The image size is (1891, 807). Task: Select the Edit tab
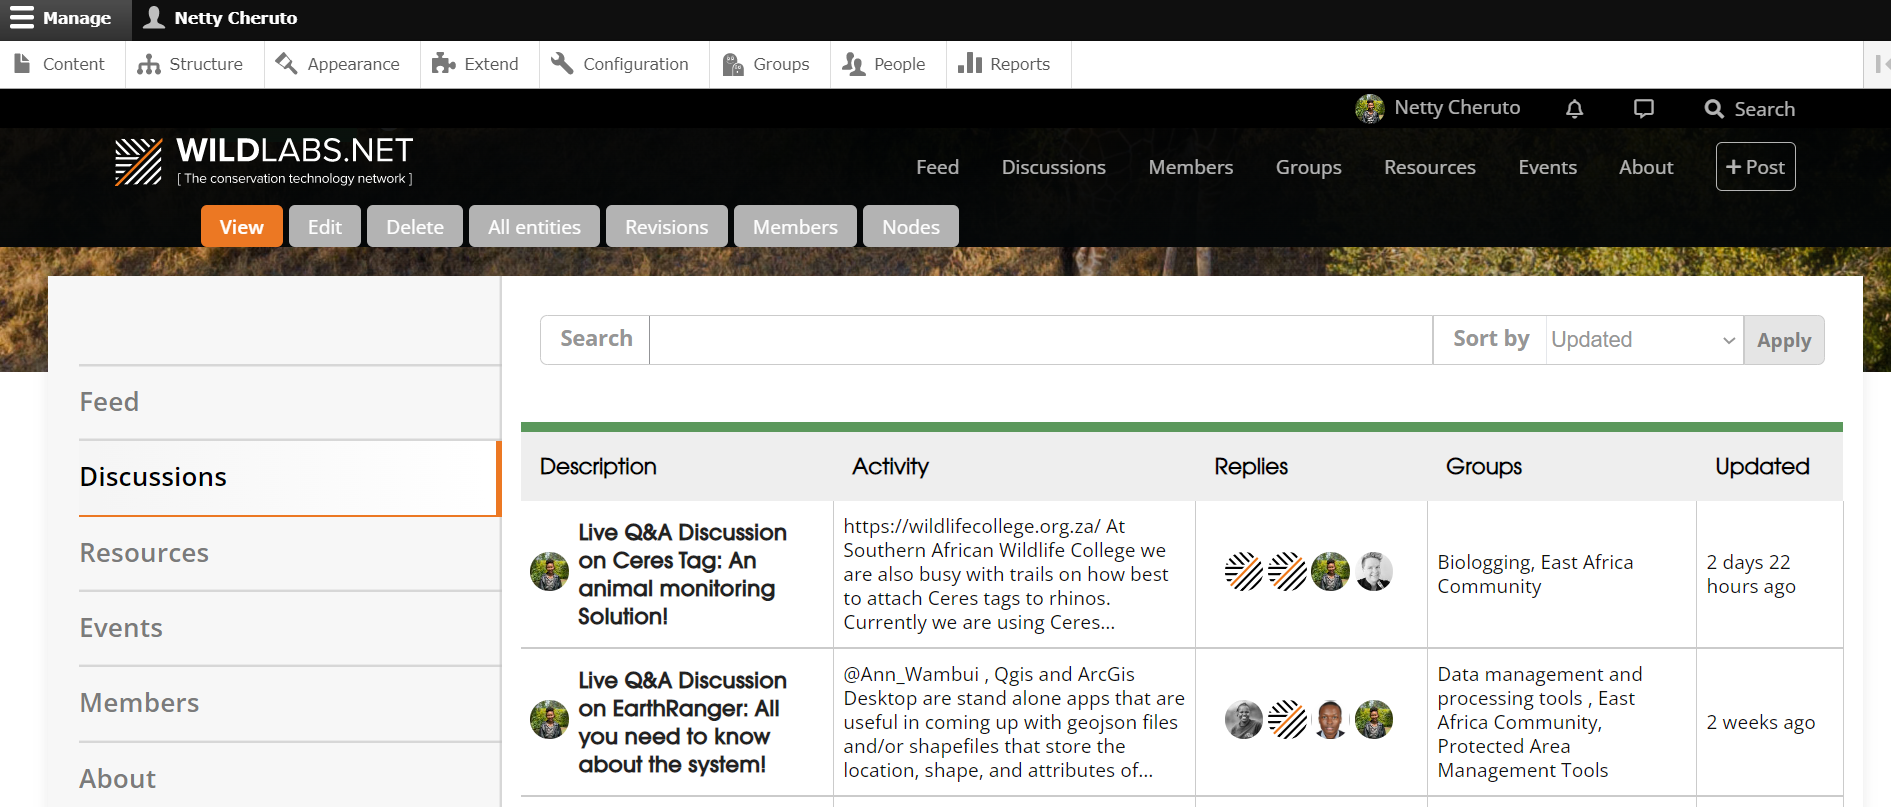click(325, 226)
